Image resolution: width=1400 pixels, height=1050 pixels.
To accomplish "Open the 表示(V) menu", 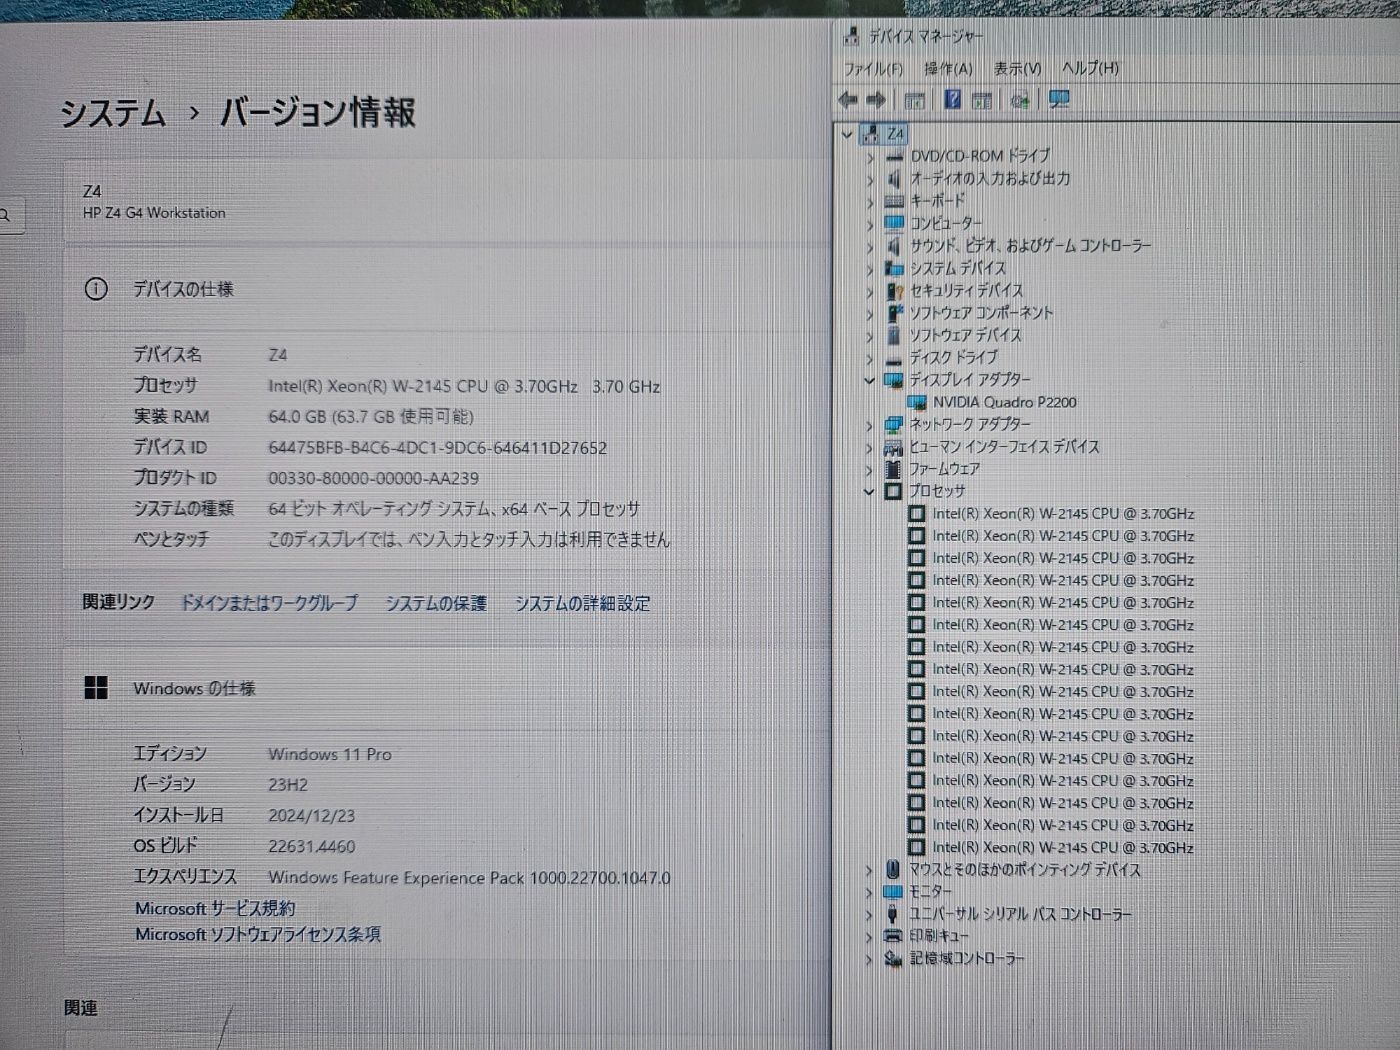I will [1017, 68].
